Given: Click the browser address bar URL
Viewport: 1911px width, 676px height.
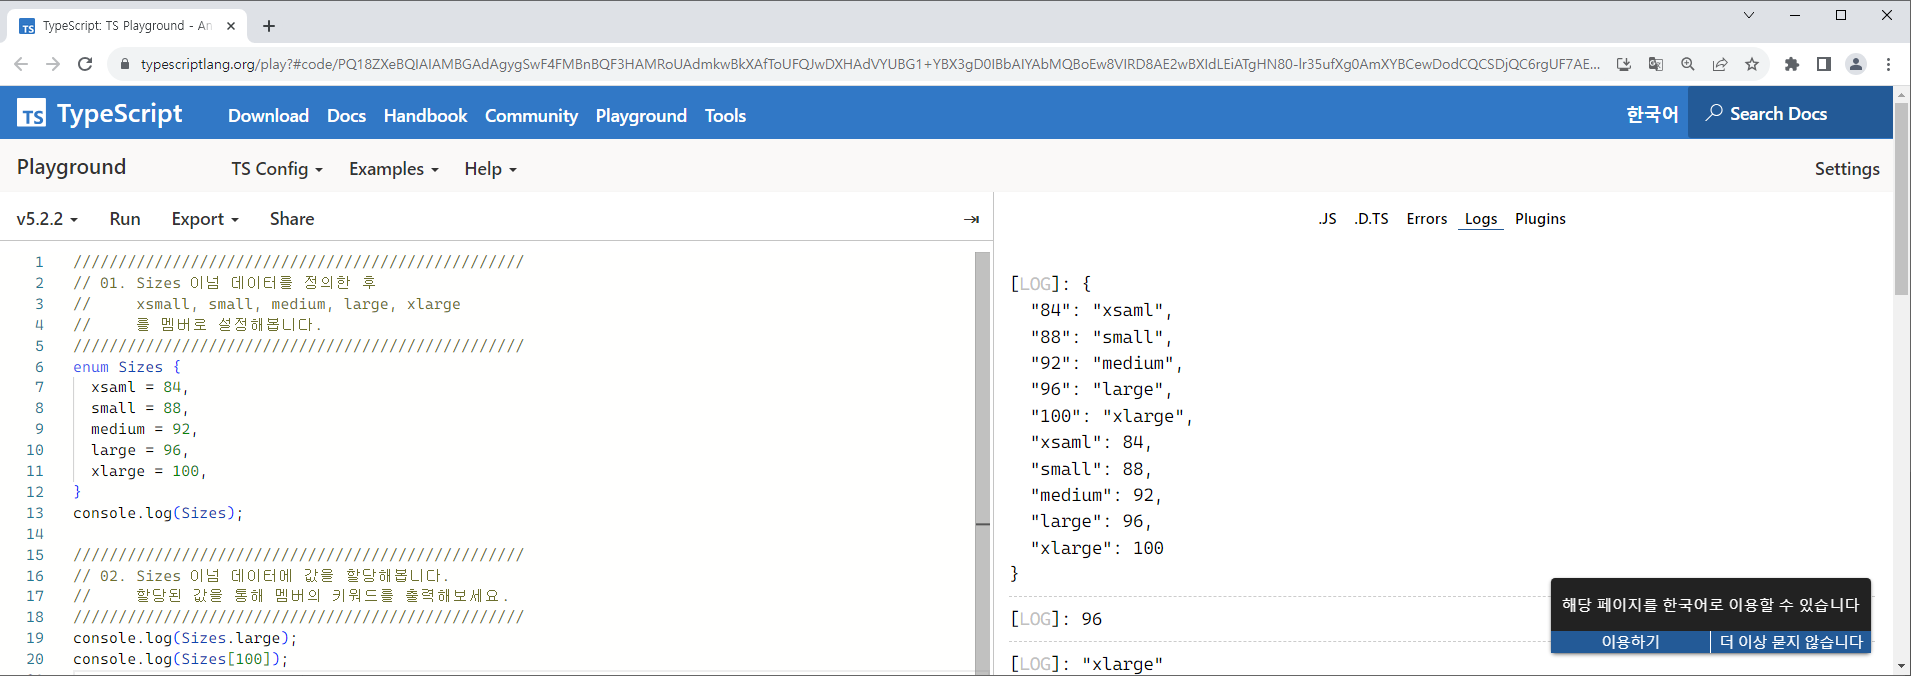Looking at the screenshot, I should click(870, 64).
